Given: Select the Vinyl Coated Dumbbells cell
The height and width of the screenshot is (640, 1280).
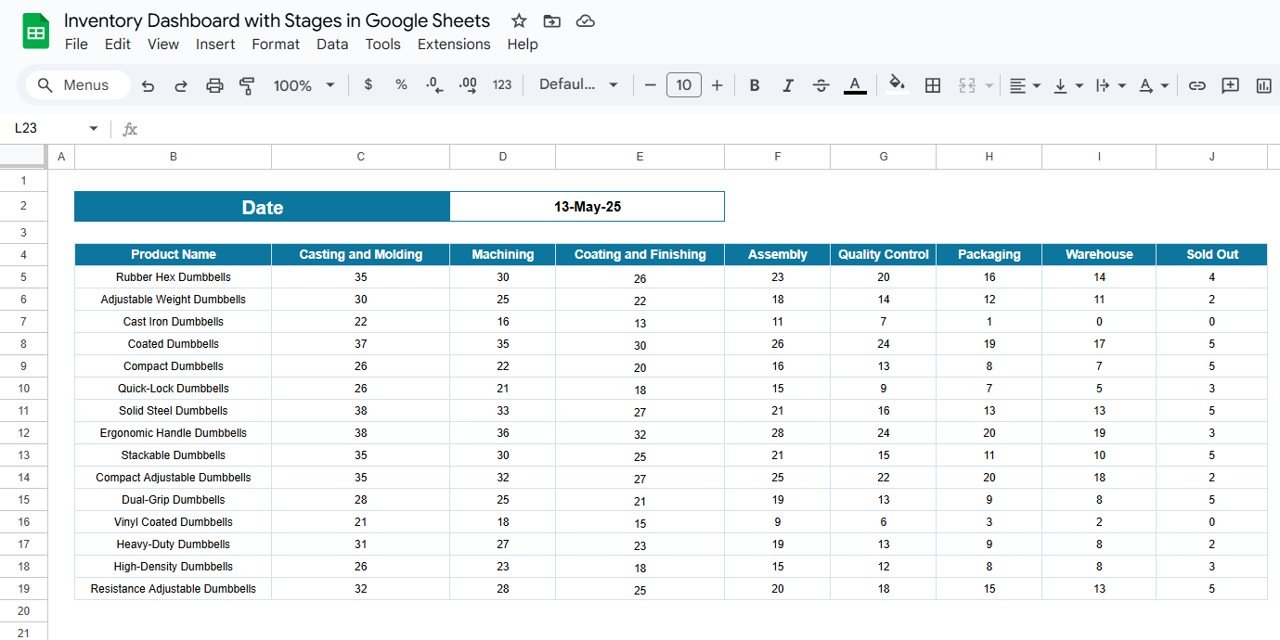Looking at the screenshot, I should point(173,522).
